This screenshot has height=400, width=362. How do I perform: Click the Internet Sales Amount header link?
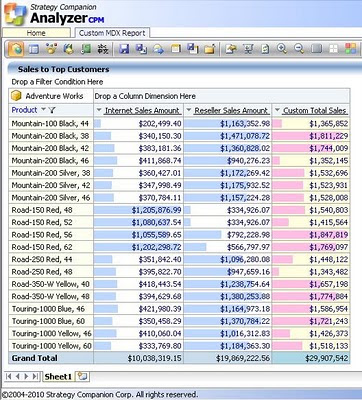[x=142, y=110]
